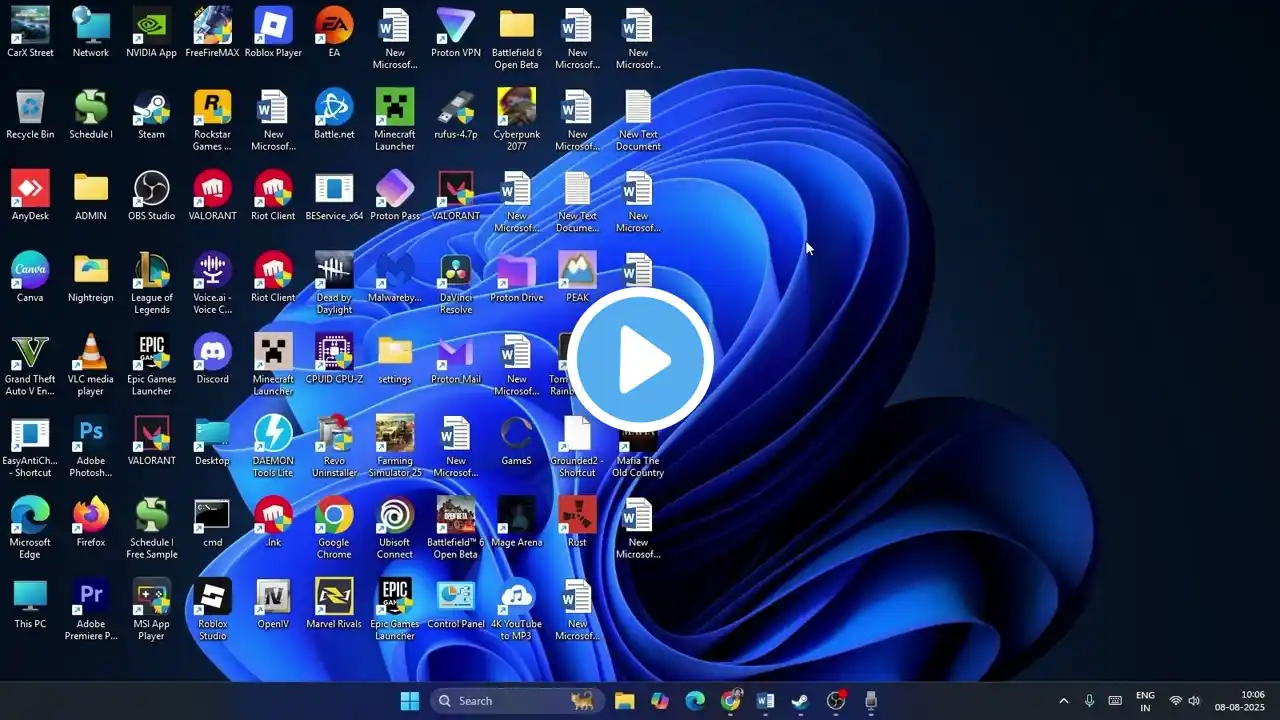Open the Control Panel shortcut
1280x720 pixels.
tap(456, 603)
